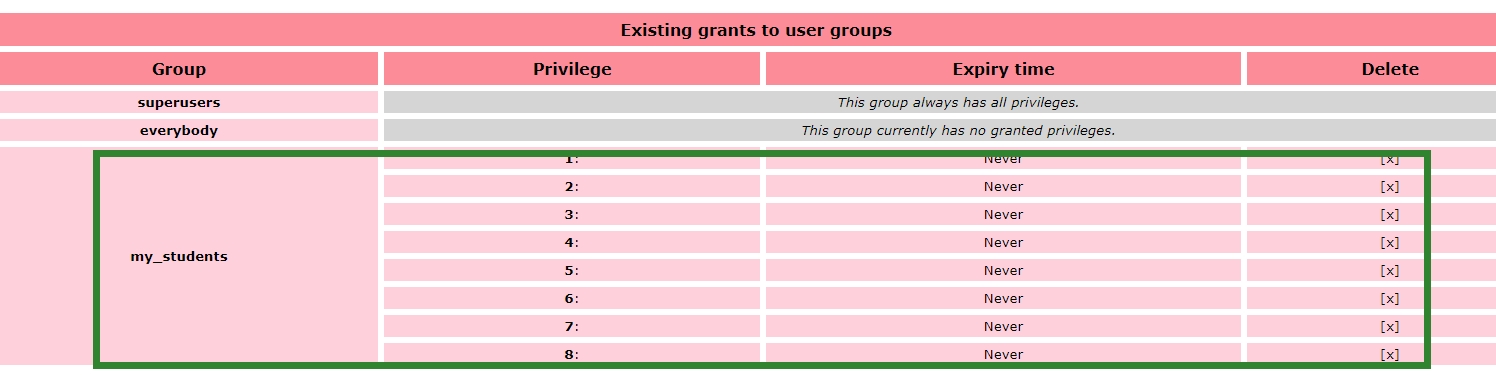Click the 'Privilege' column header

[x=572, y=69]
